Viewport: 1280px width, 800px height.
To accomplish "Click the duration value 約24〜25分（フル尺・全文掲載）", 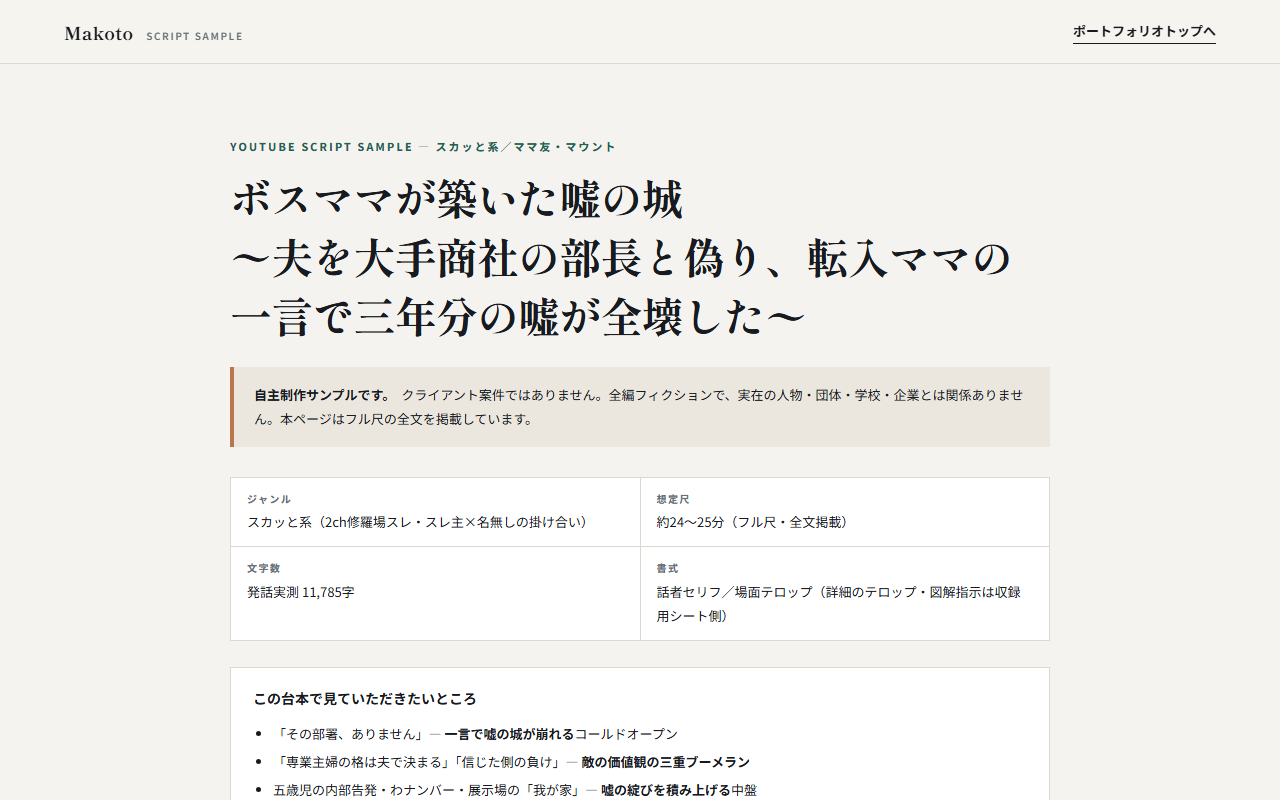I will [755, 522].
